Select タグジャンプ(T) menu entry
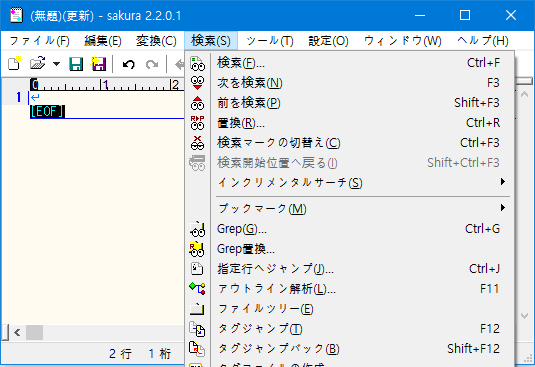The image size is (535, 367). click(349, 329)
